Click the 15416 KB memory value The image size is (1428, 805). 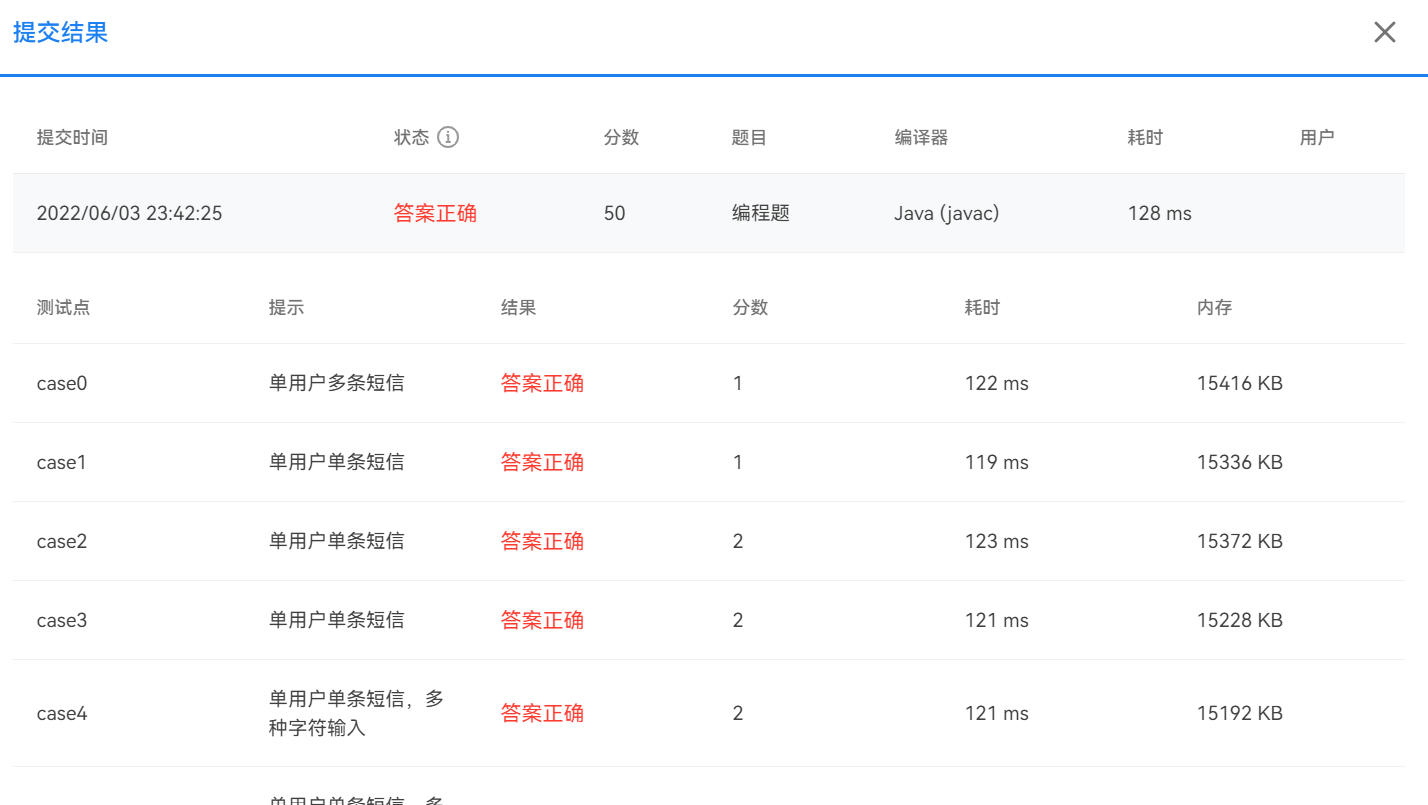pos(1239,383)
